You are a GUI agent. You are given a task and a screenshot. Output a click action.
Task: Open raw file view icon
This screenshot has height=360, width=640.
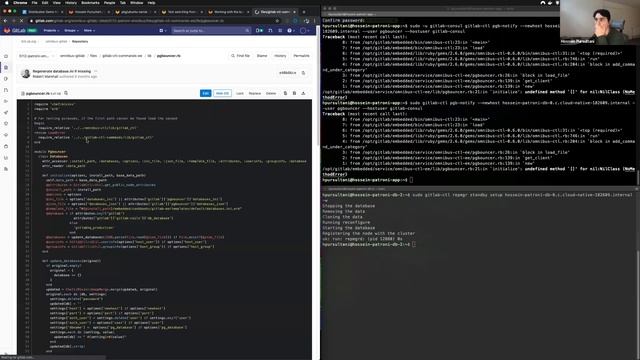click(x=294, y=93)
